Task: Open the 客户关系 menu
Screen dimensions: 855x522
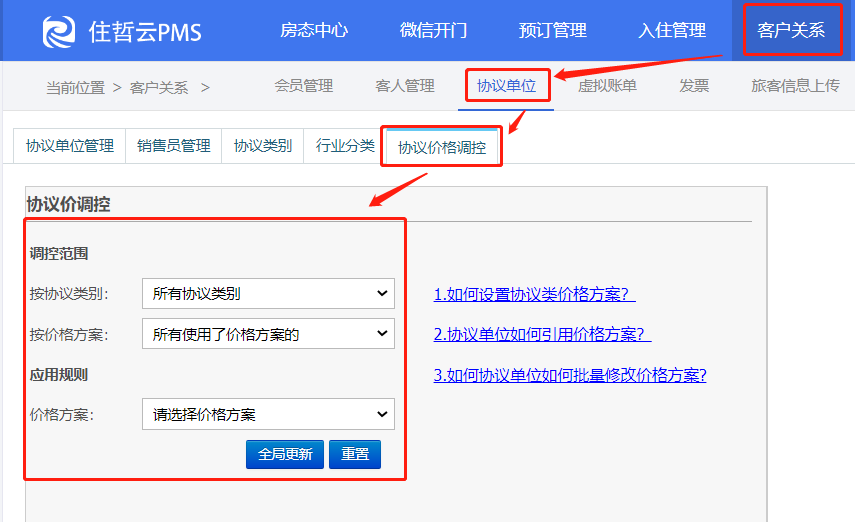Action: (x=791, y=30)
